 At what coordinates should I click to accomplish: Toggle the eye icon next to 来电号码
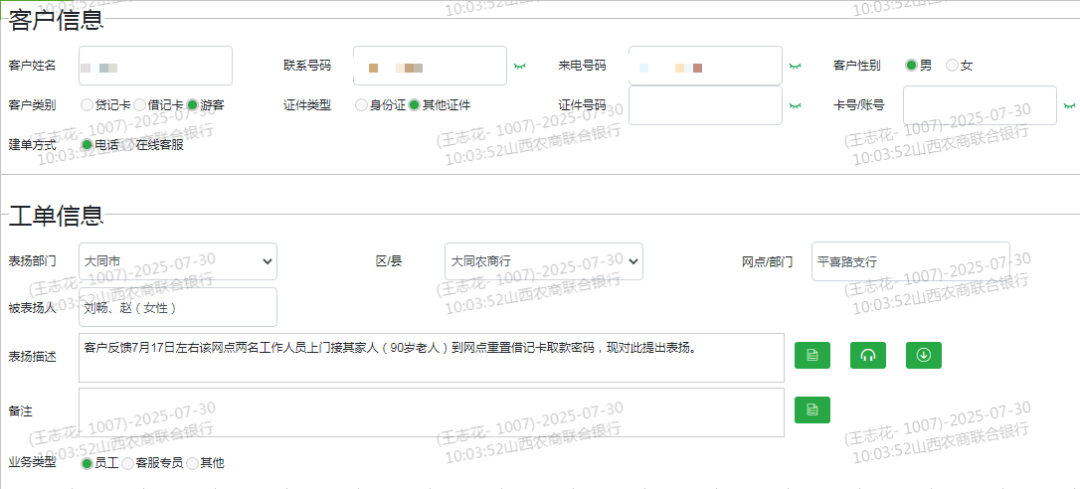point(794,66)
